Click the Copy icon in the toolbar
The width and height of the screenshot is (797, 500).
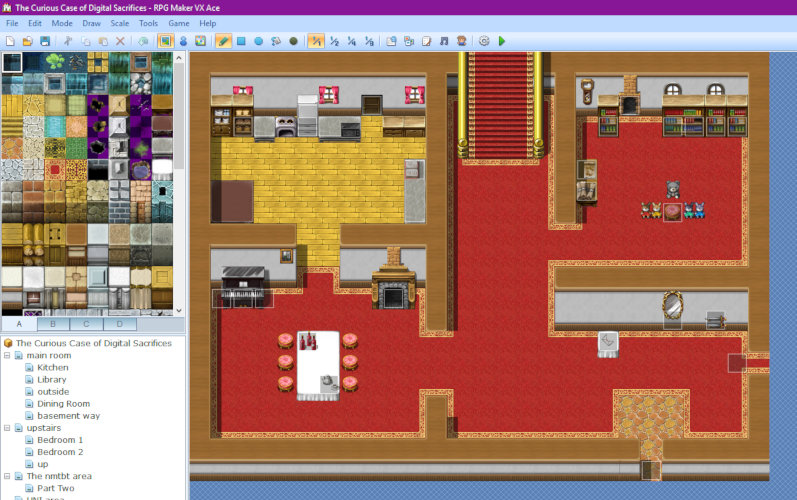(85, 41)
